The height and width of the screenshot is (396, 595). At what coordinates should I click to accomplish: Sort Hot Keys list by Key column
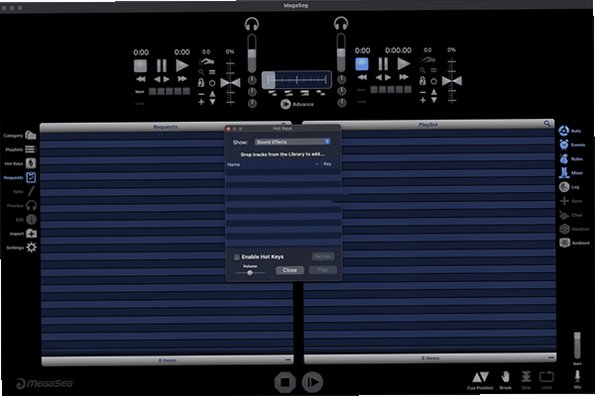point(327,164)
